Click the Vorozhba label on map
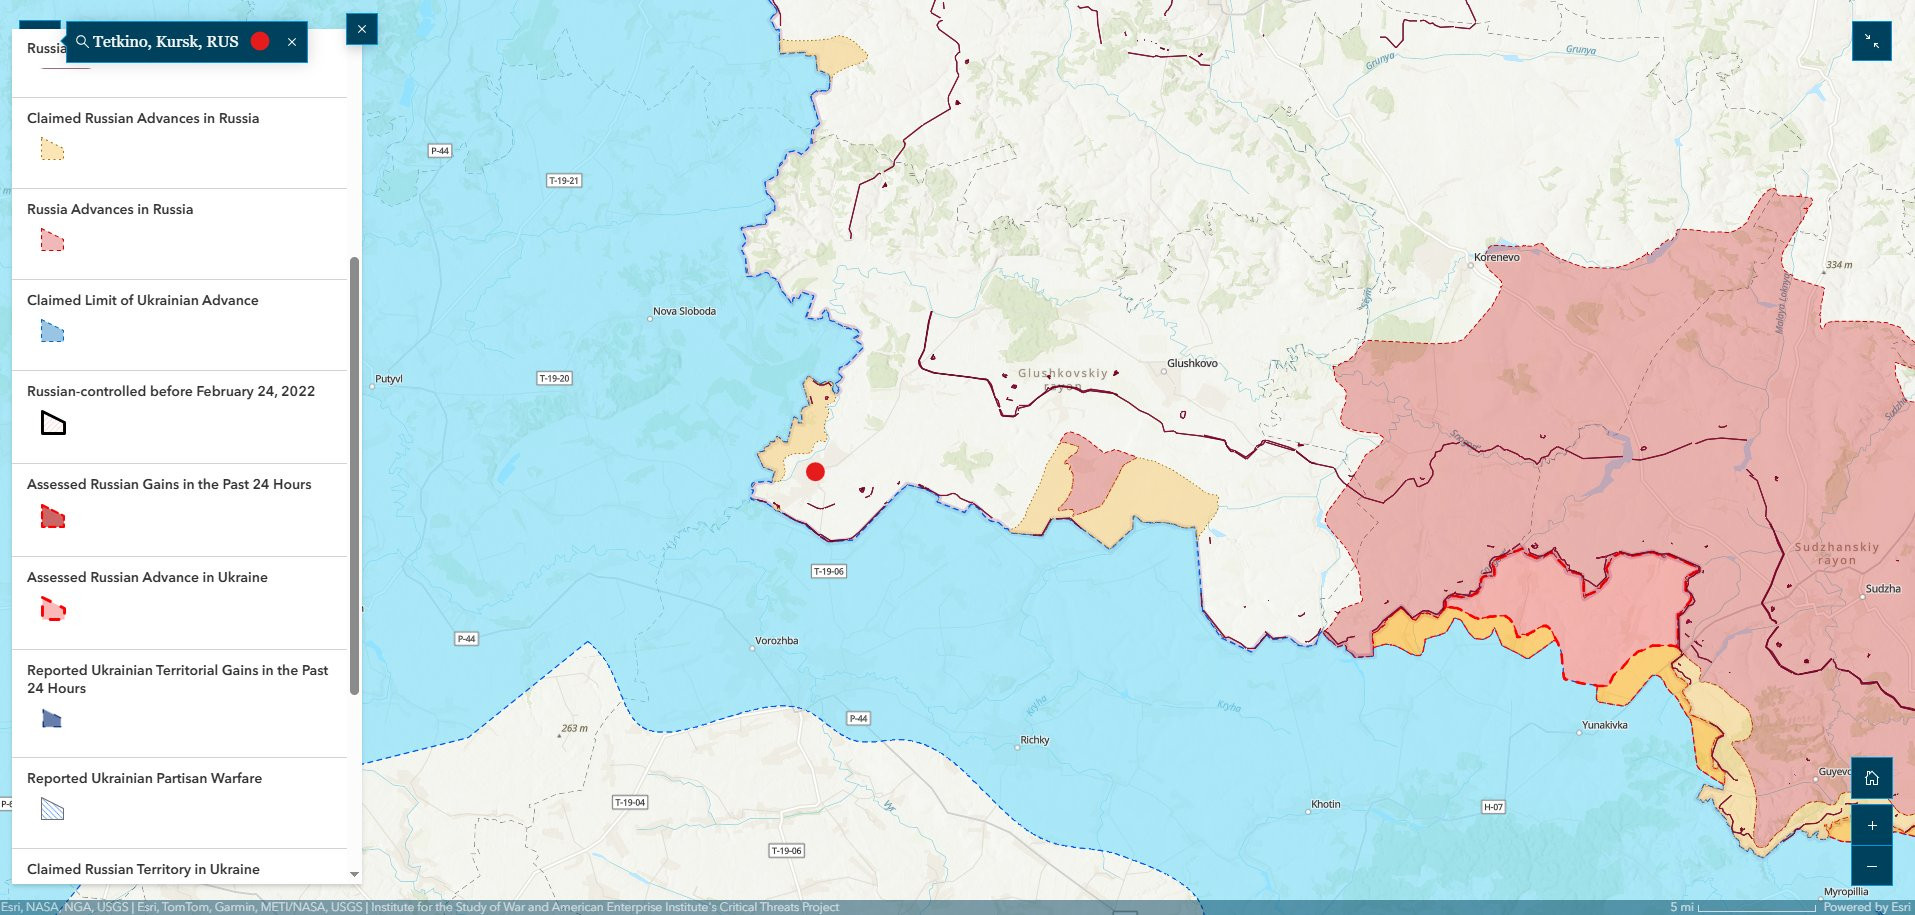This screenshot has width=1915, height=915. tap(776, 641)
